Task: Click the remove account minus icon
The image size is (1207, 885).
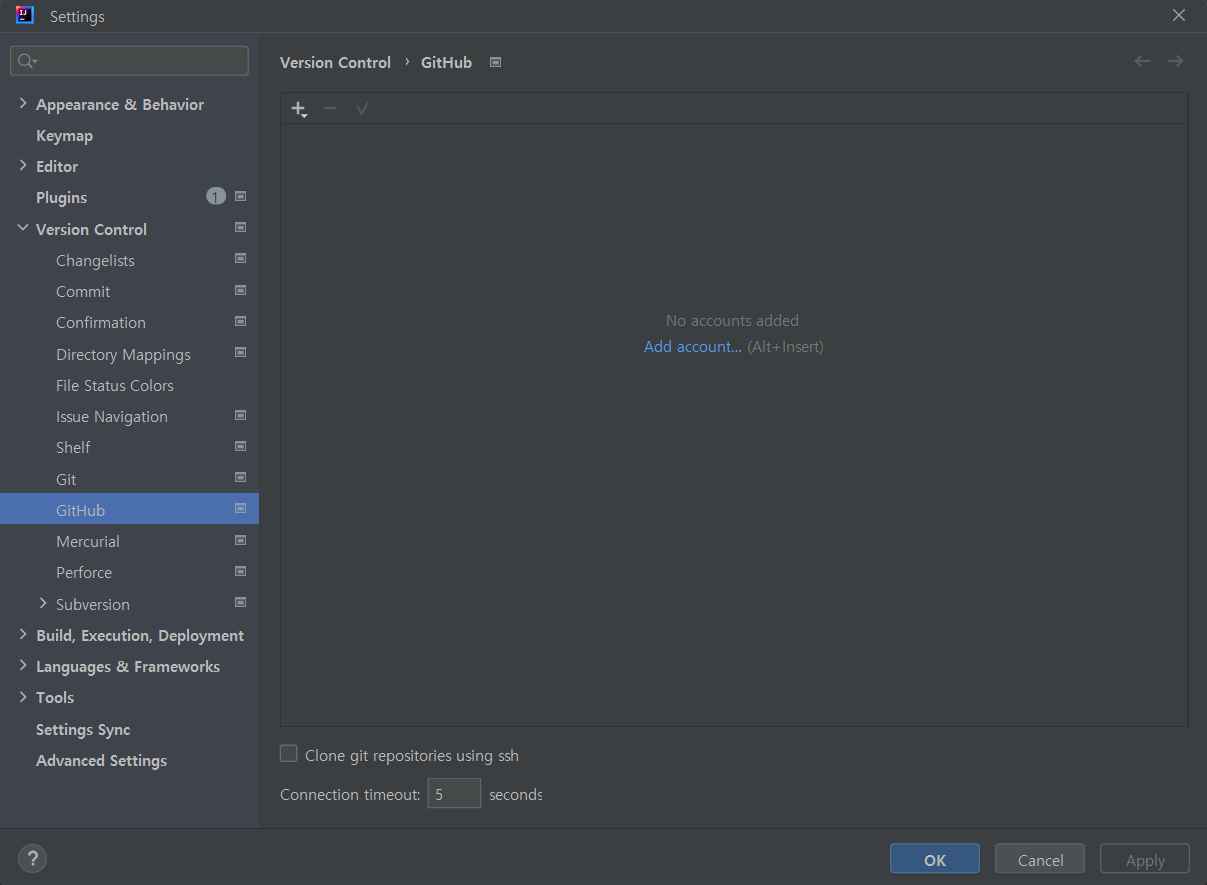Action: (330, 108)
